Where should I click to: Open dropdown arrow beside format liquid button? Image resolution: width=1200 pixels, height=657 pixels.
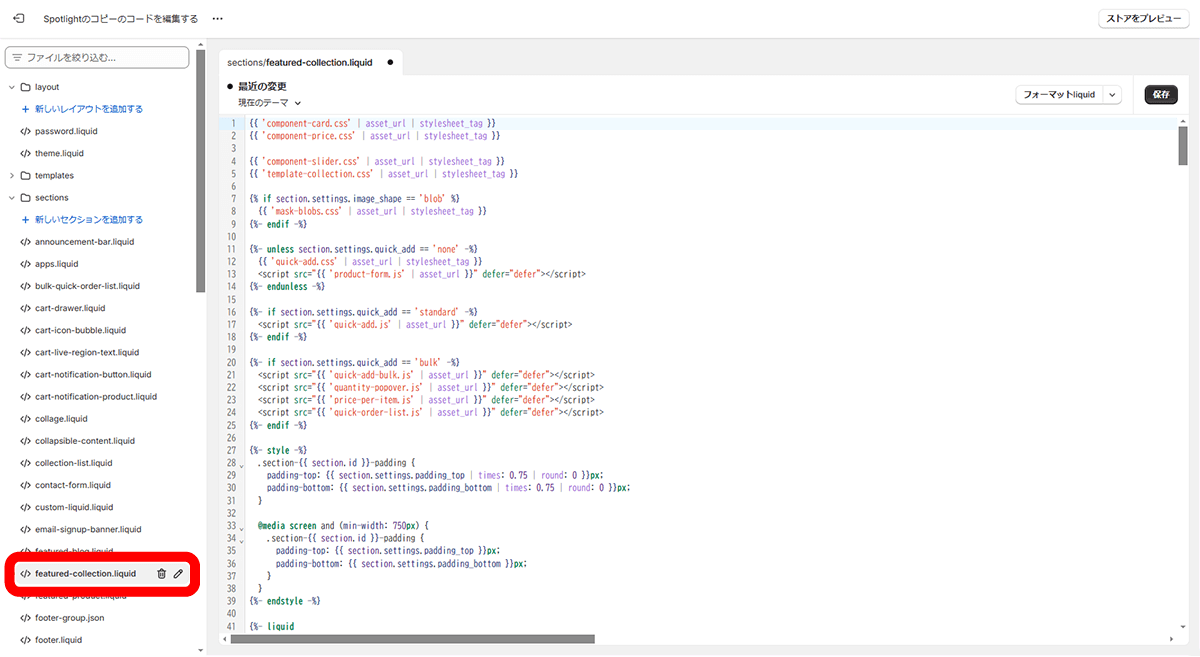pyautogui.click(x=1113, y=95)
